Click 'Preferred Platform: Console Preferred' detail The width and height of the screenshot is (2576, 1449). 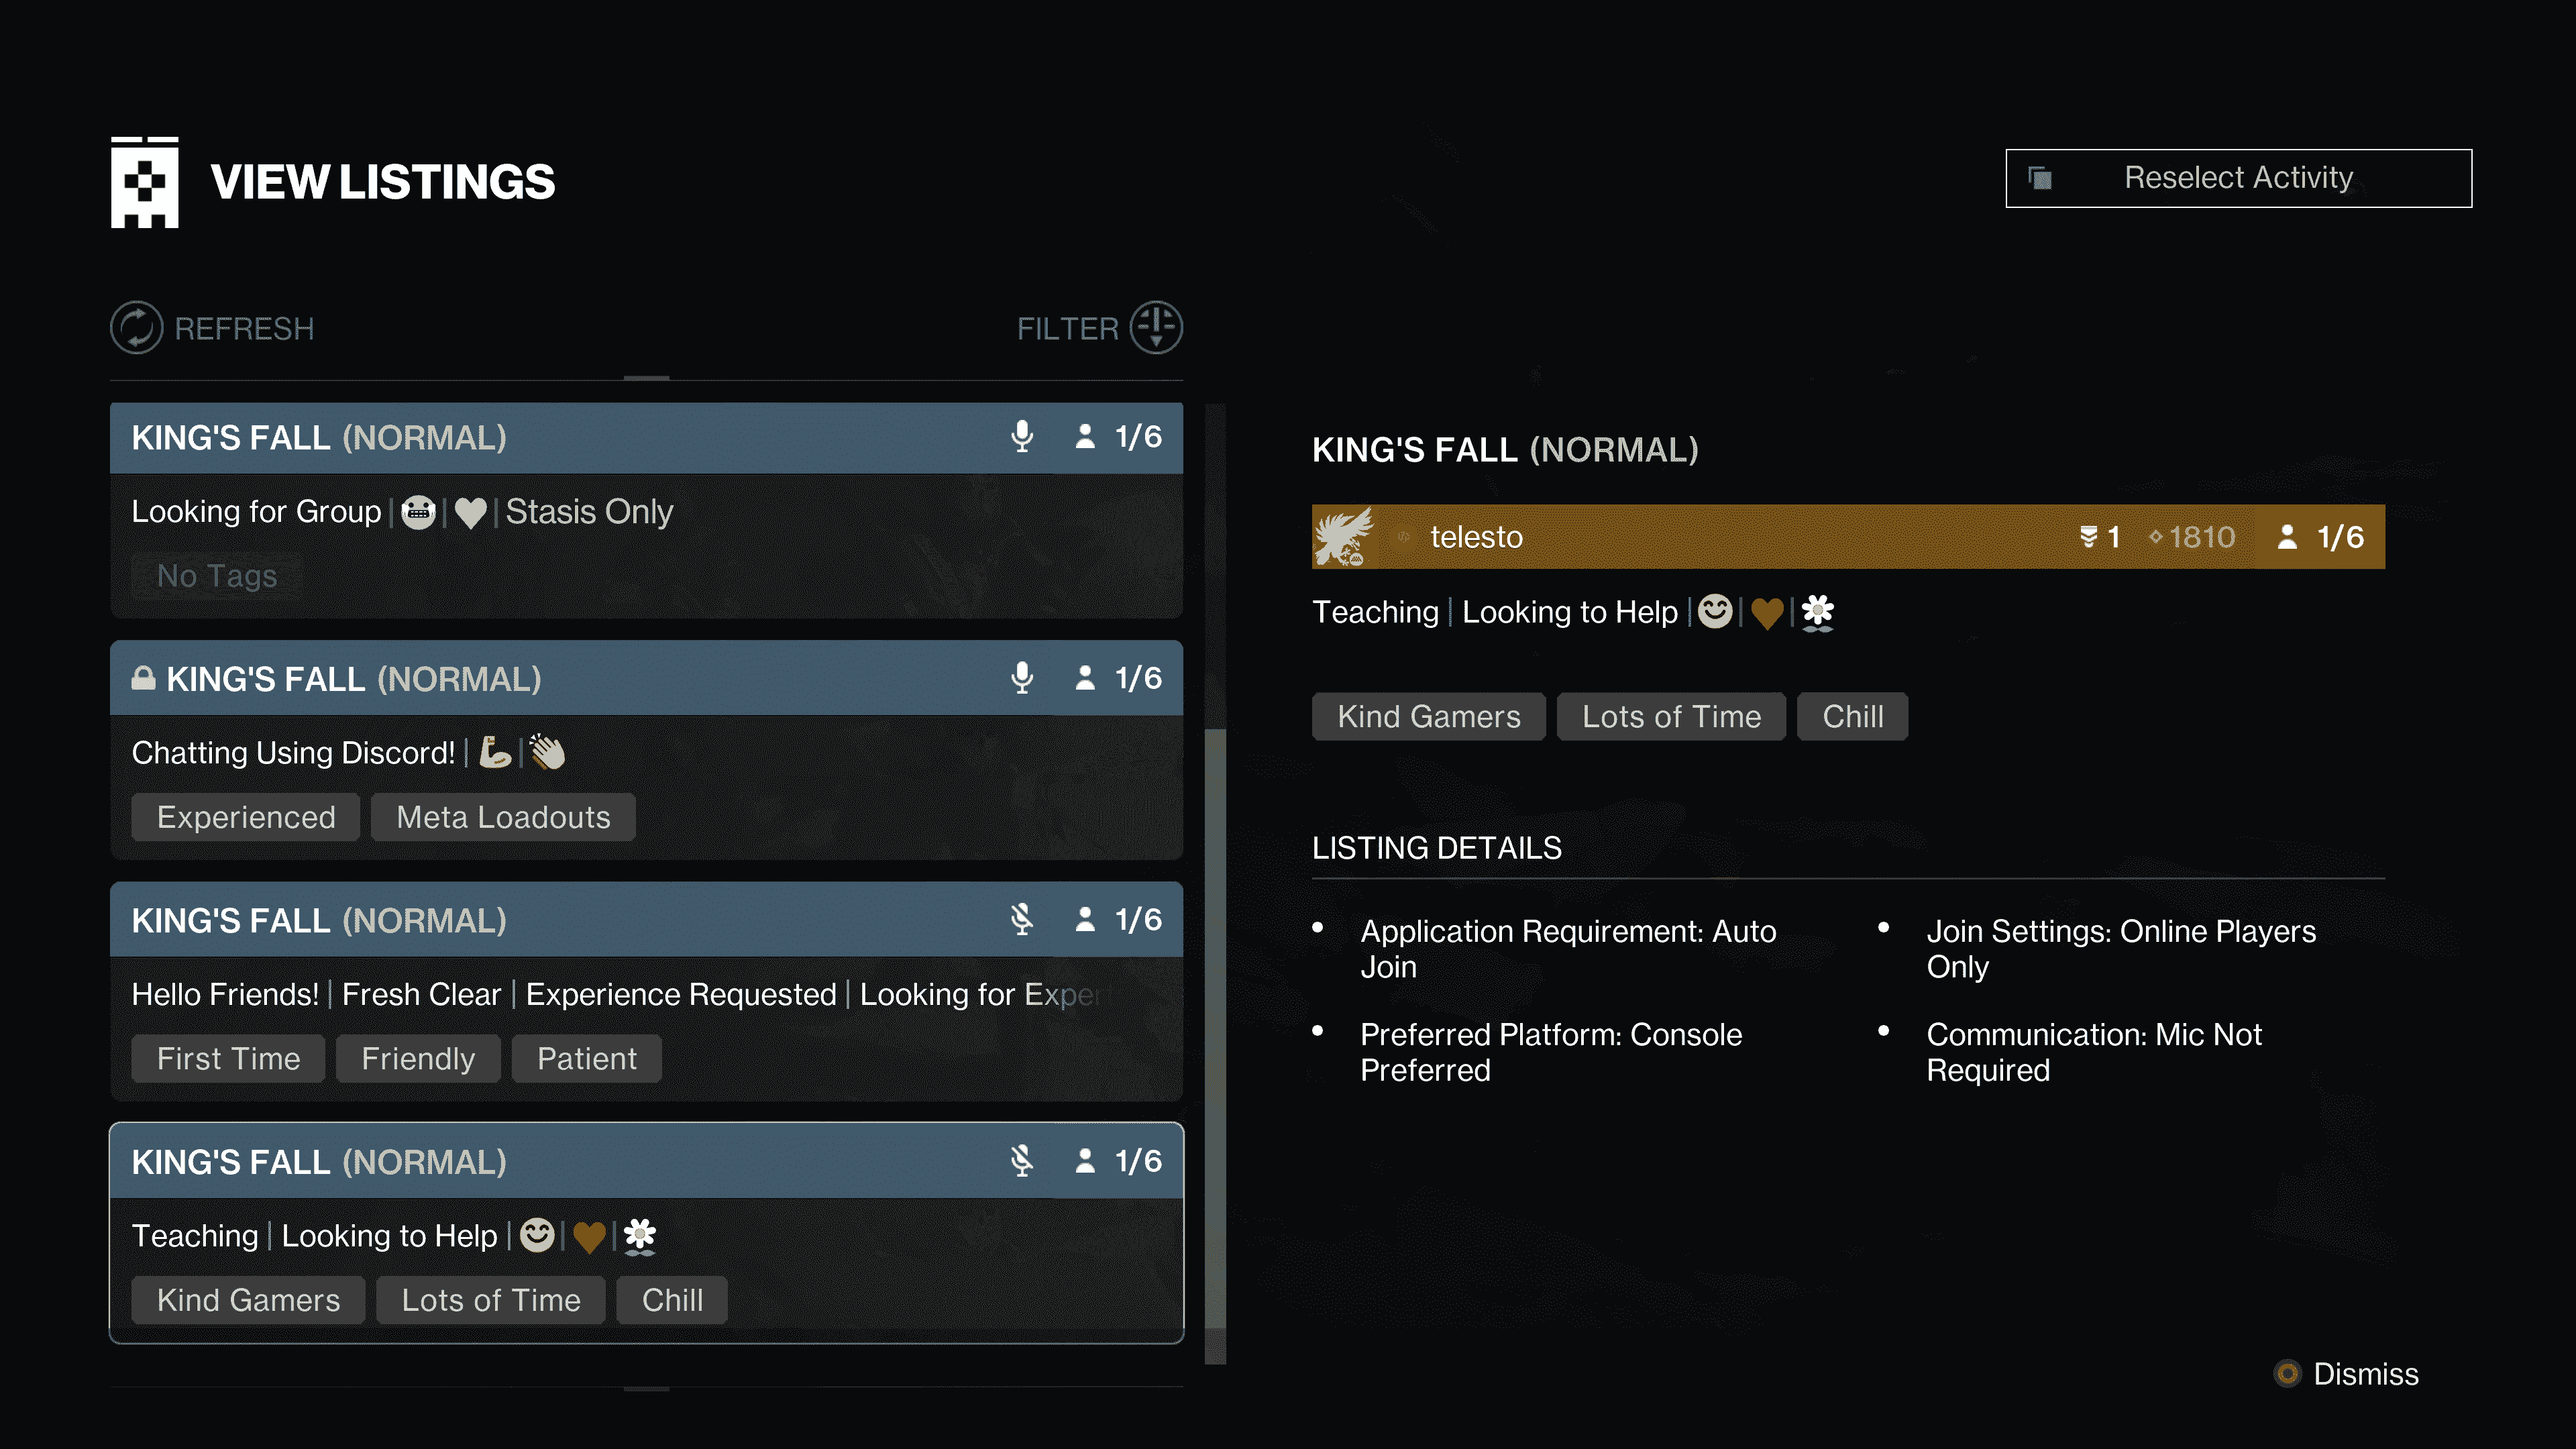pyautogui.click(x=1551, y=1052)
